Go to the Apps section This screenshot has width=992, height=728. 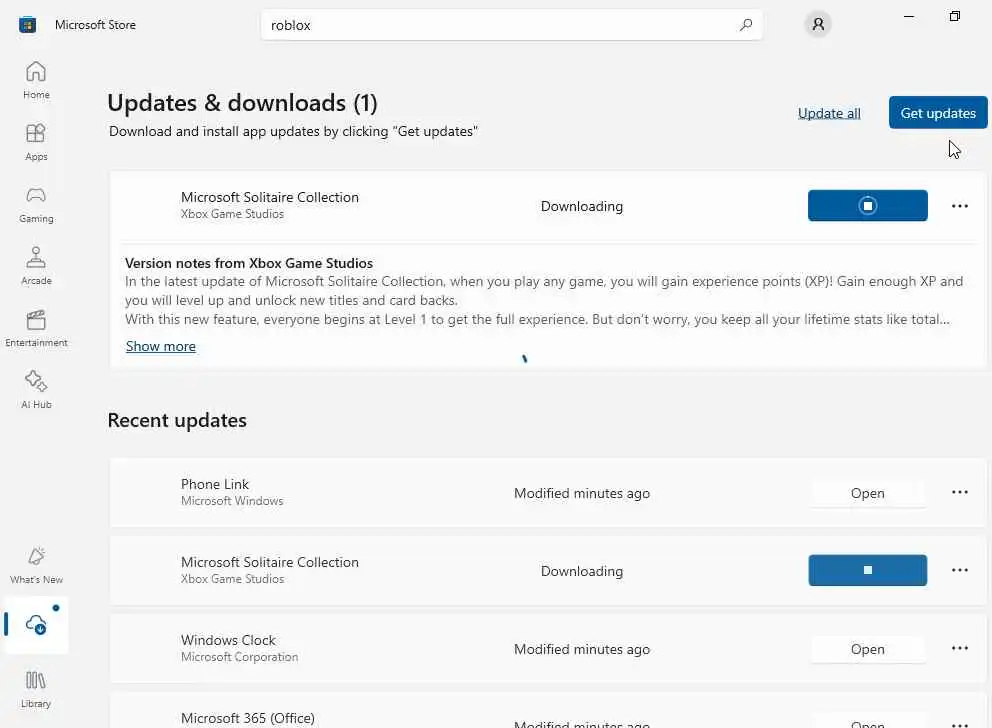click(x=36, y=142)
